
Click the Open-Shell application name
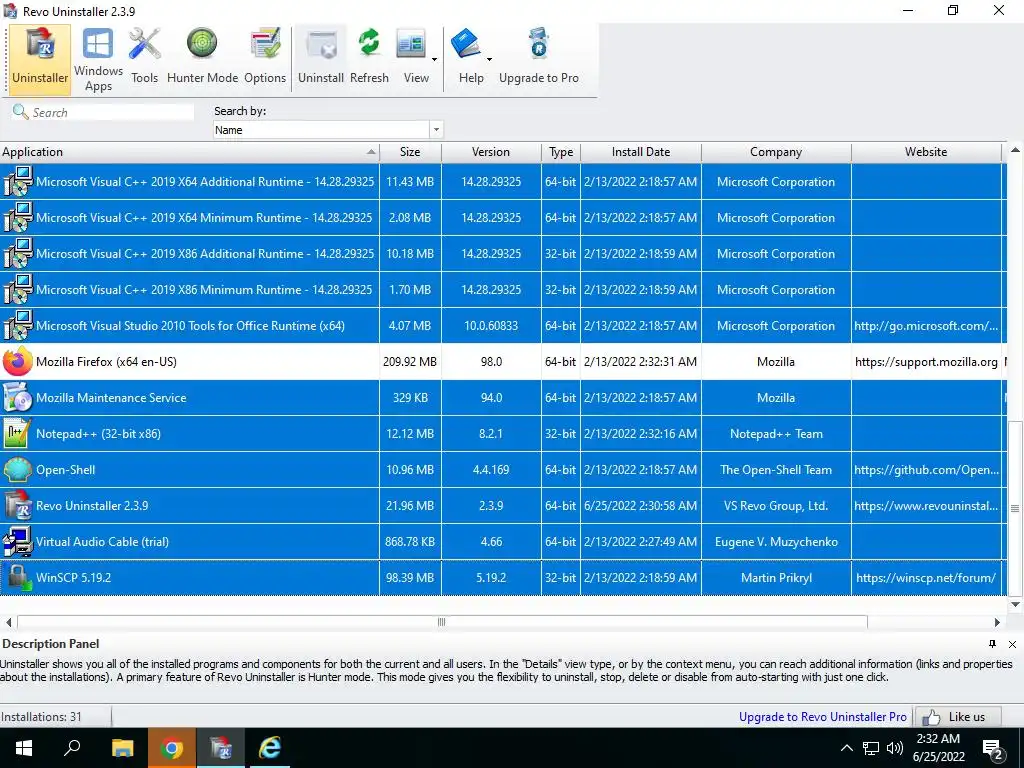coord(65,470)
